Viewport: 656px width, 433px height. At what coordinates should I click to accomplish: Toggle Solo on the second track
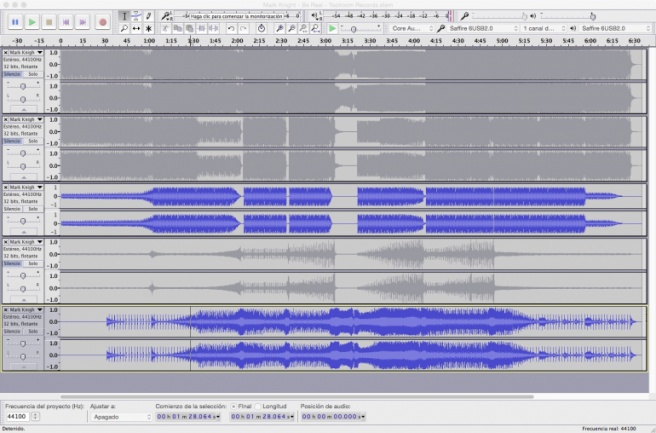[x=33, y=141]
